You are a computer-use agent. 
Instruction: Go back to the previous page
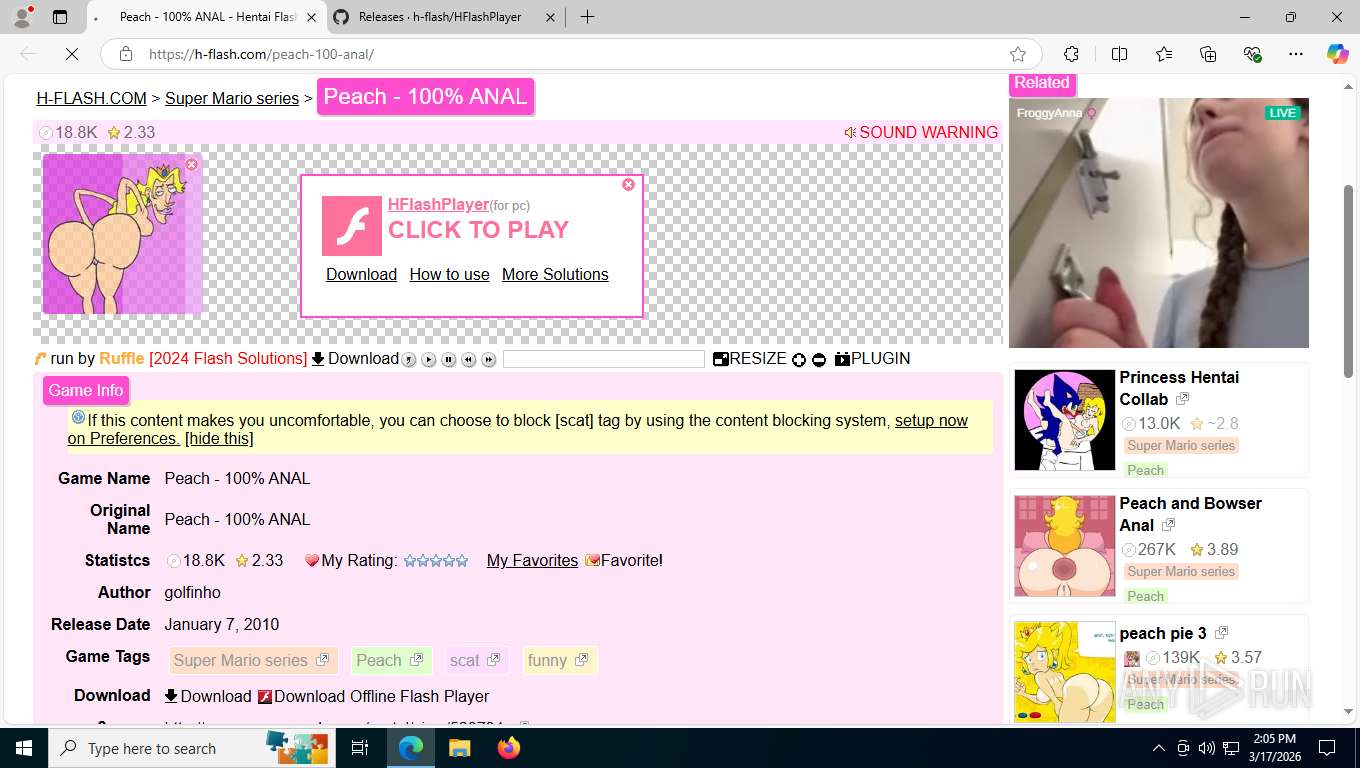(28, 54)
